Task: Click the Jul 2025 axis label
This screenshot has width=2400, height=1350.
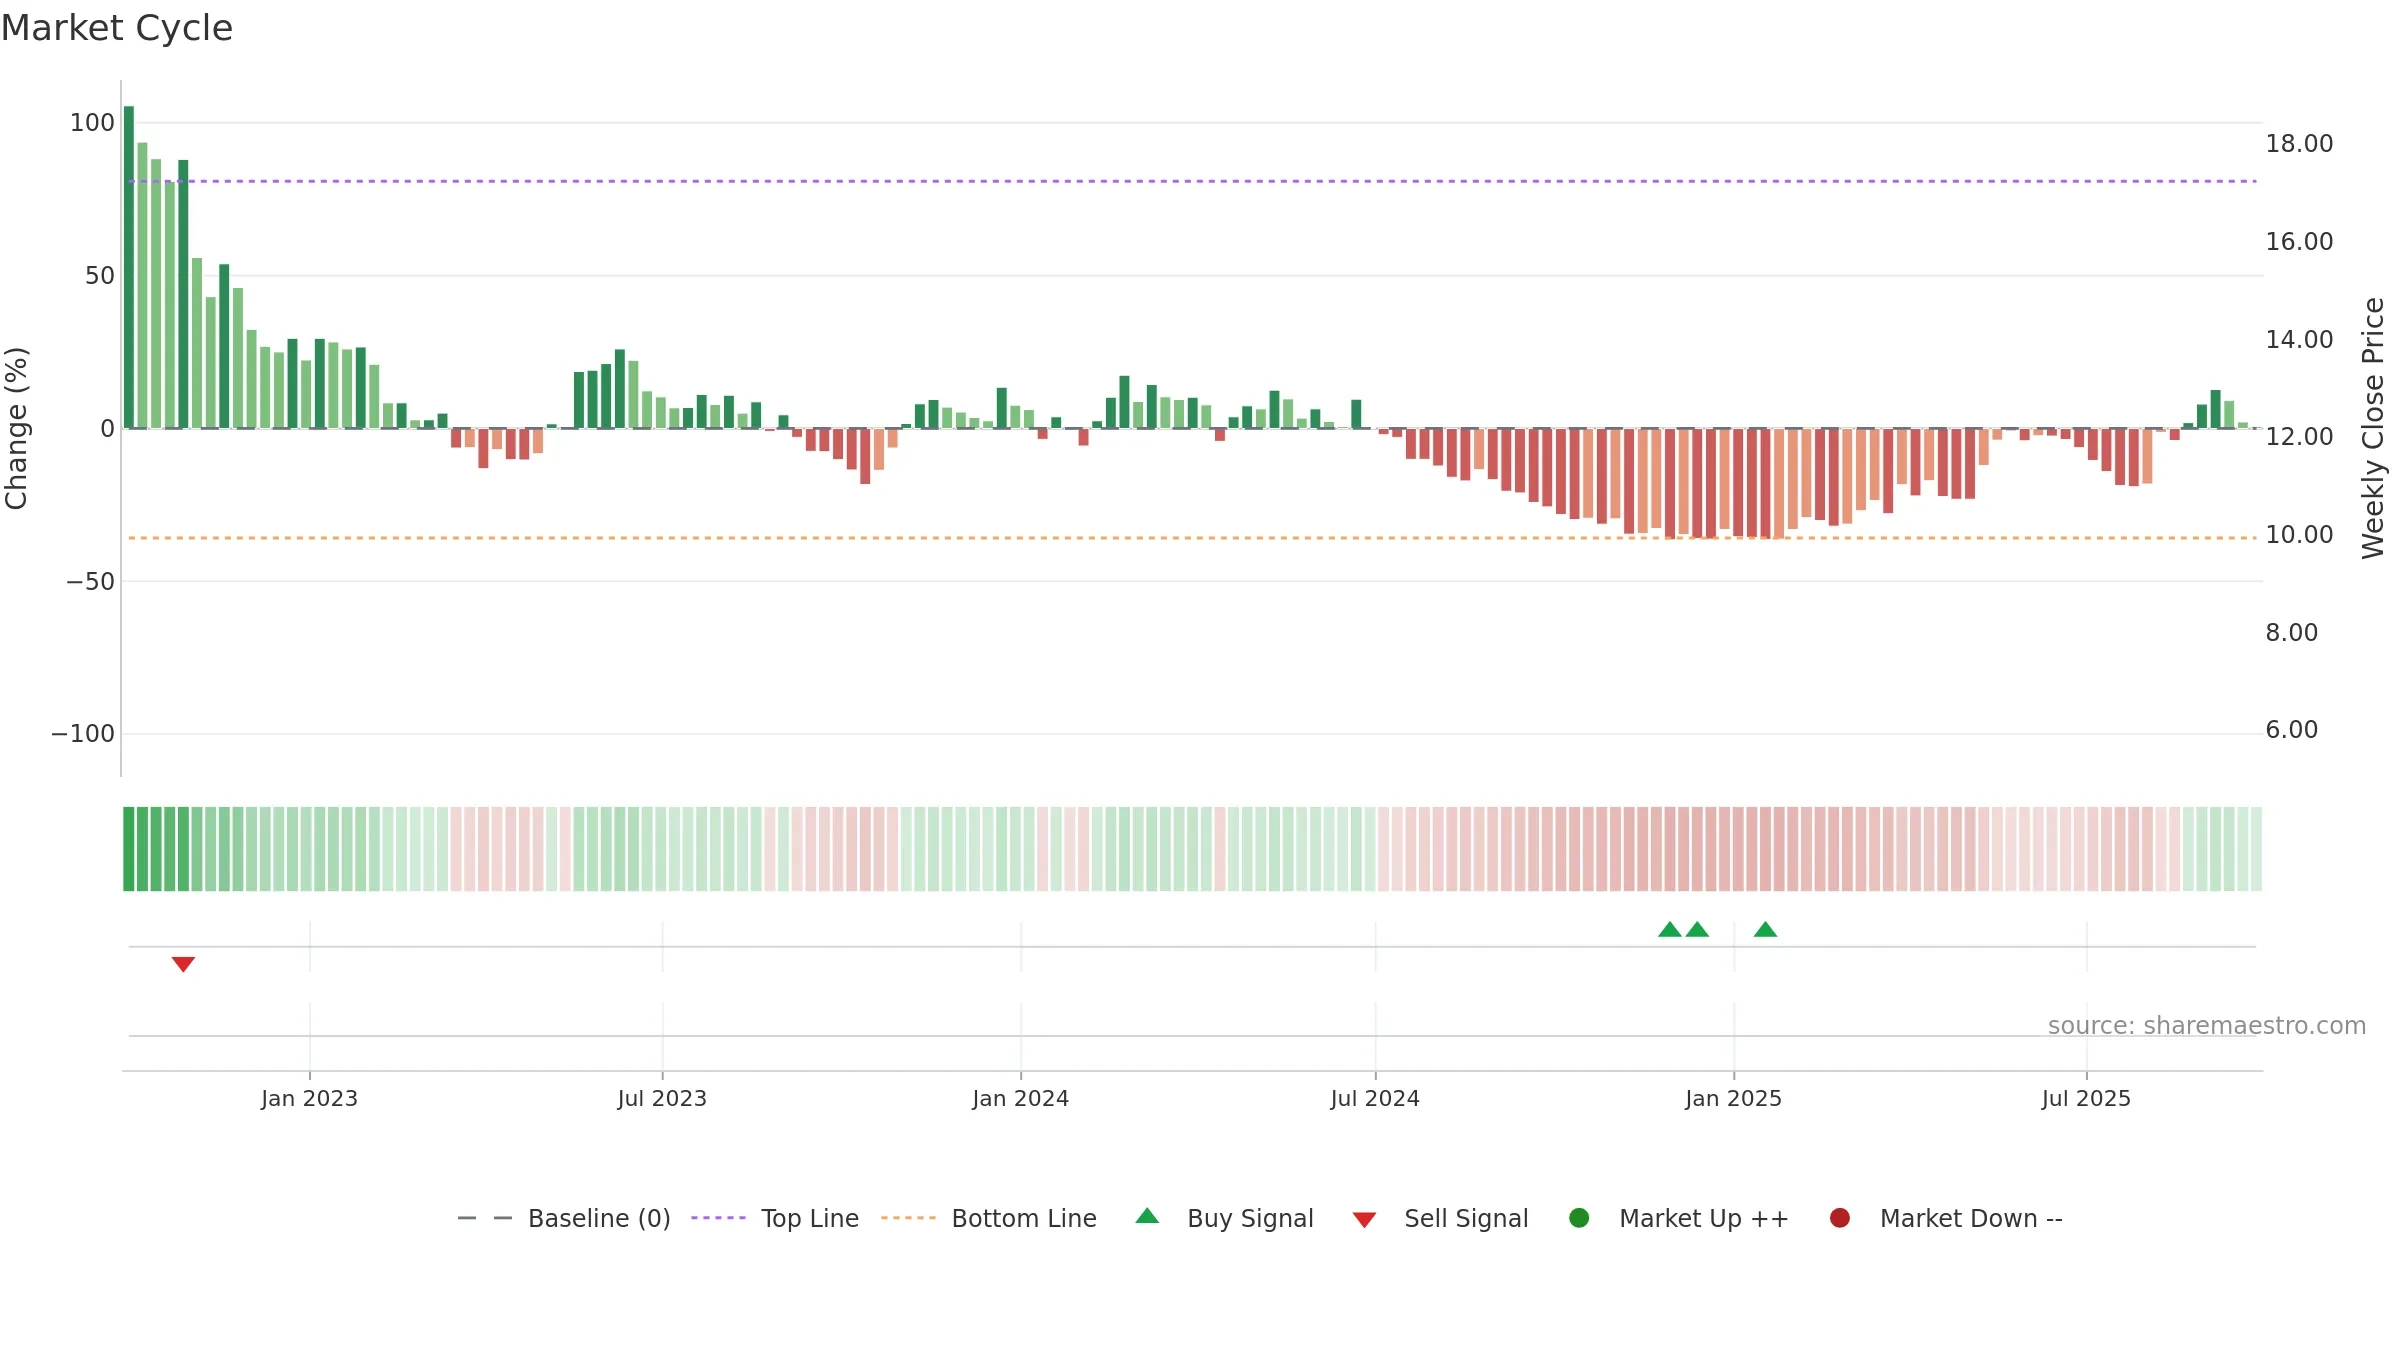Action: [2086, 1099]
